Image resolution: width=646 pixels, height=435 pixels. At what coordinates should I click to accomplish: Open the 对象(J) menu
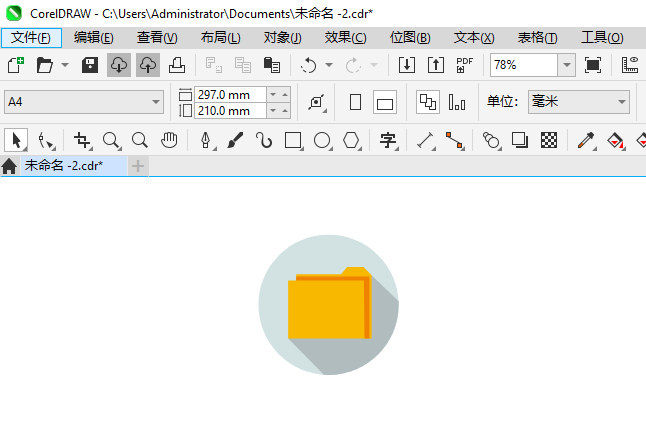point(283,38)
